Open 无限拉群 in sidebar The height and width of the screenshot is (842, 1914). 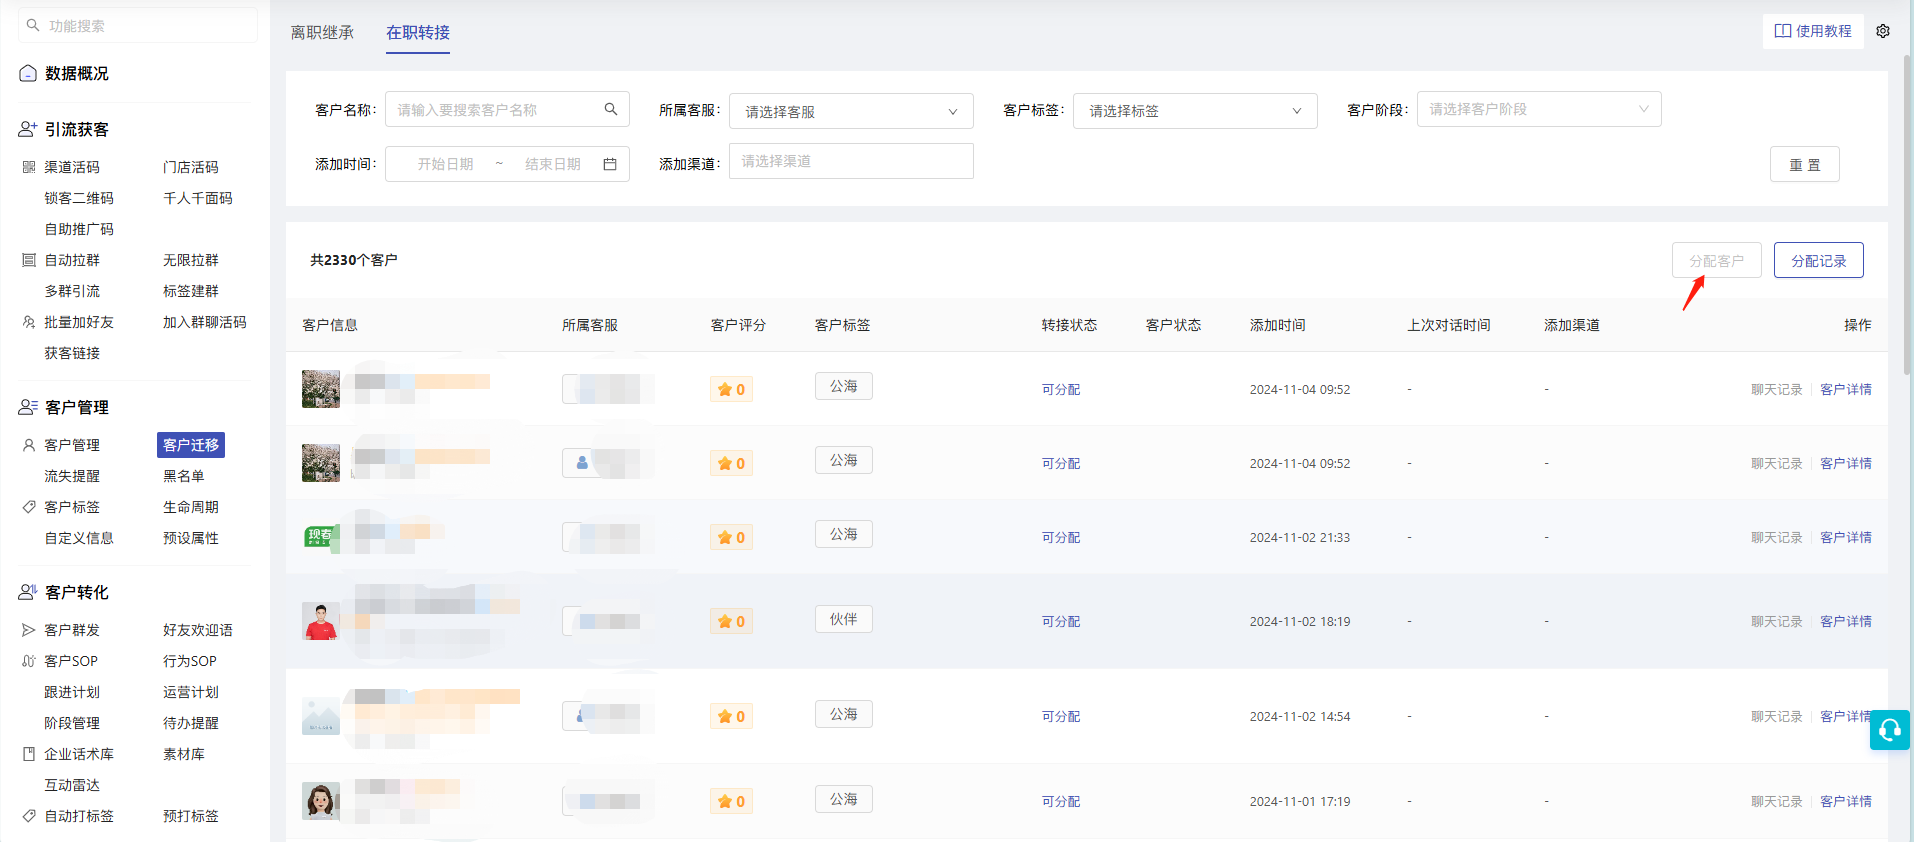coord(191,260)
